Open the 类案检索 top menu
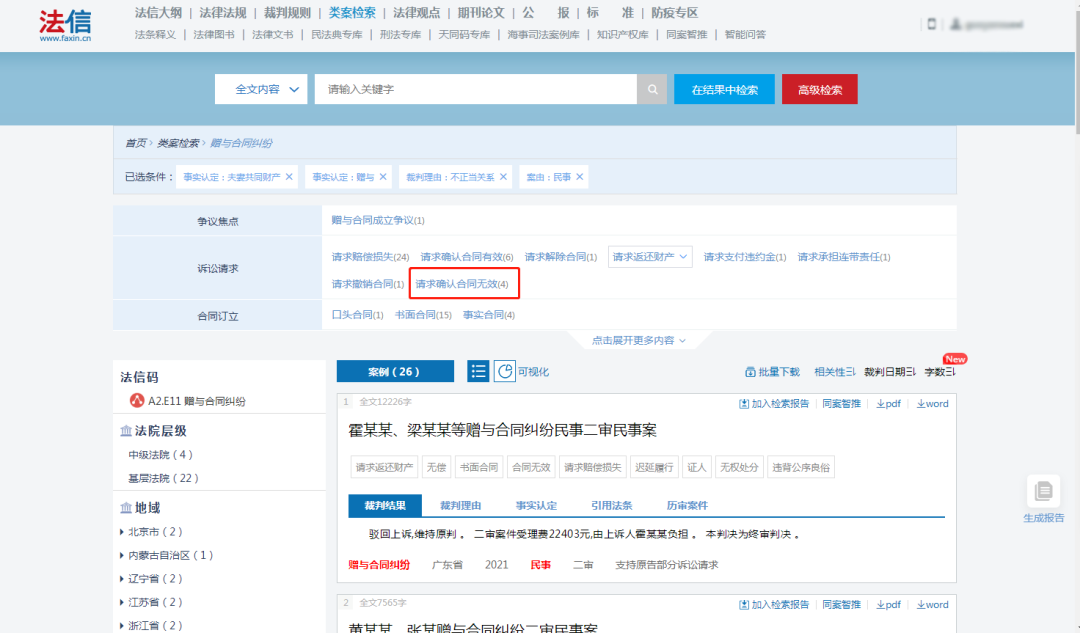The width and height of the screenshot is (1080, 633). click(x=352, y=13)
